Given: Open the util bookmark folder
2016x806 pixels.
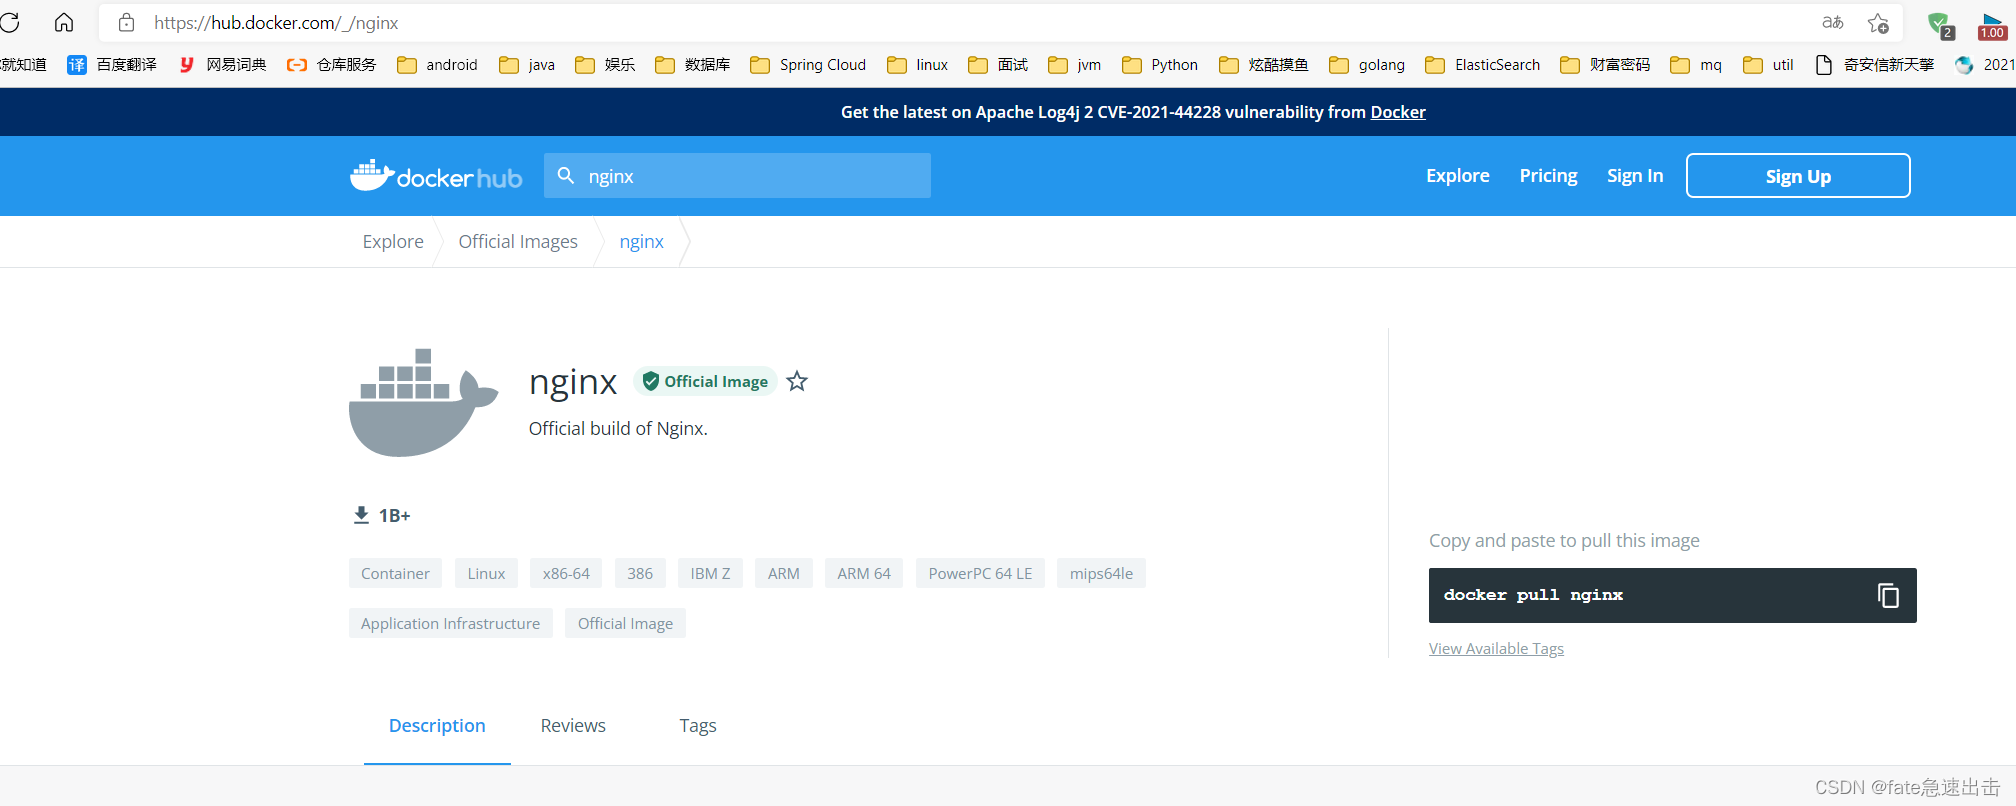Looking at the screenshot, I should pos(1768,65).
